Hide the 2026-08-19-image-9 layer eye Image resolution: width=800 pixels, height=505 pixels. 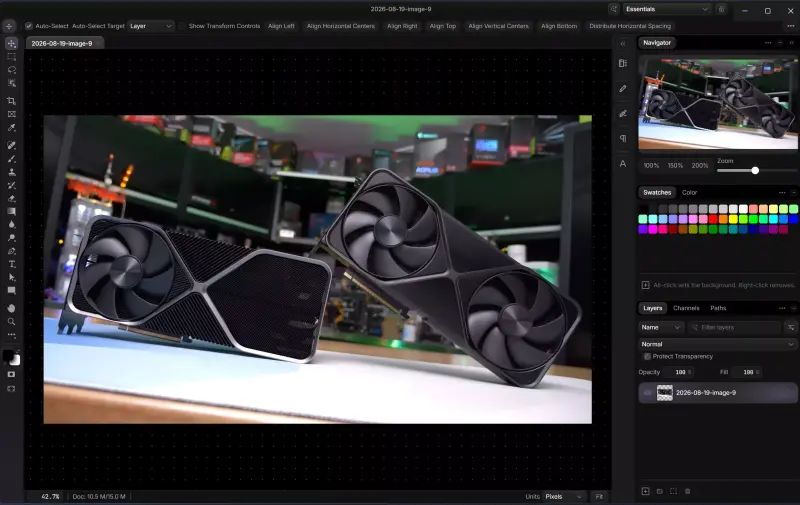[x=647, y=393]
